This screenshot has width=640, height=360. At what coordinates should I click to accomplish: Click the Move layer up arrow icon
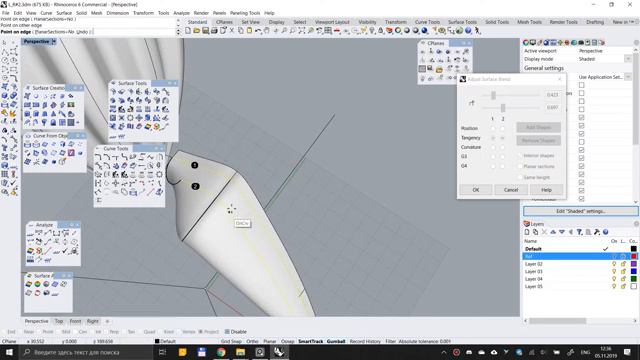[553, 232]
